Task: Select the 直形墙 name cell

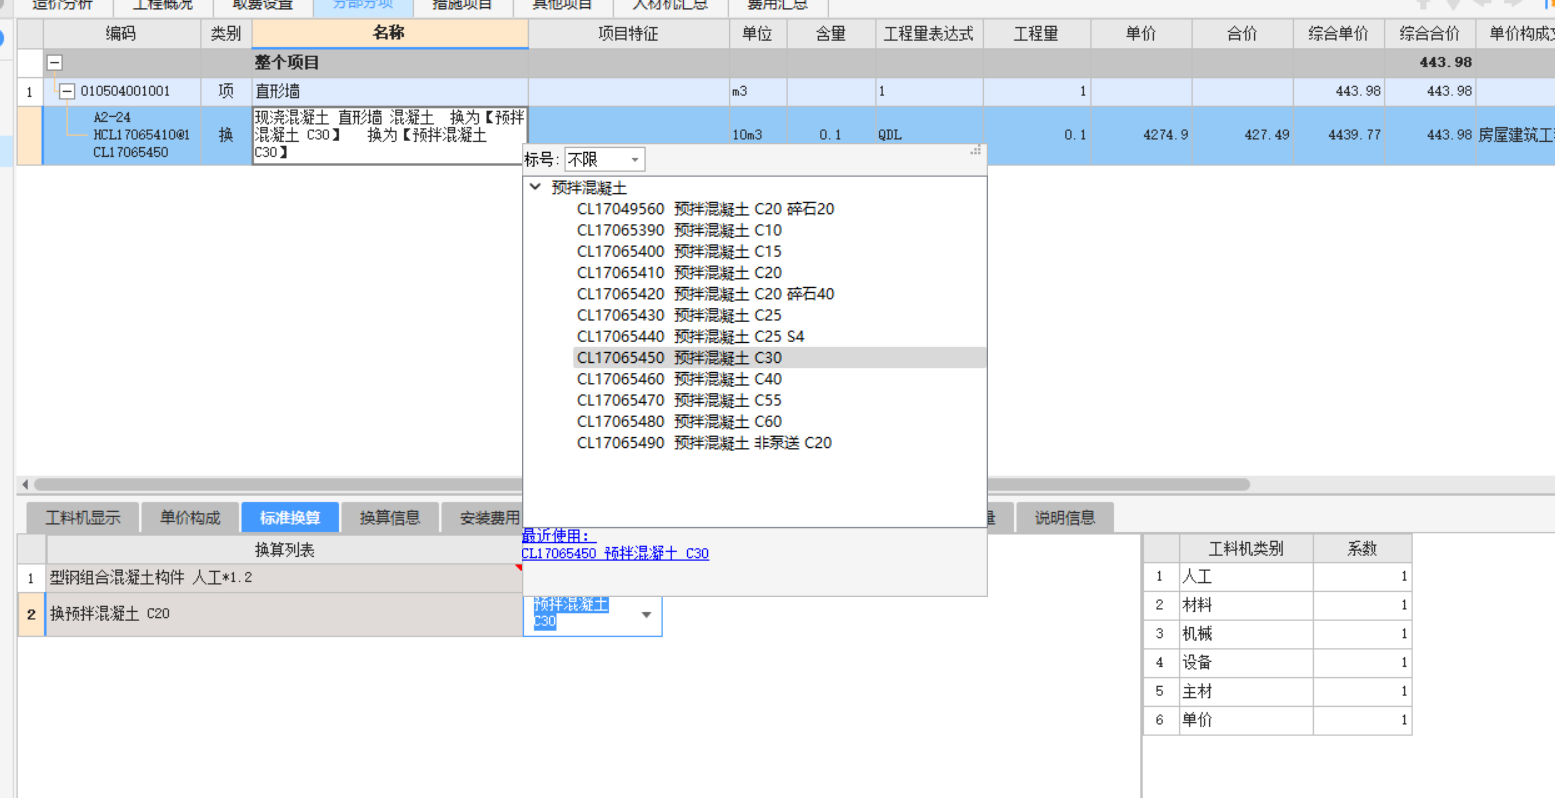Action: coord(390,91)
